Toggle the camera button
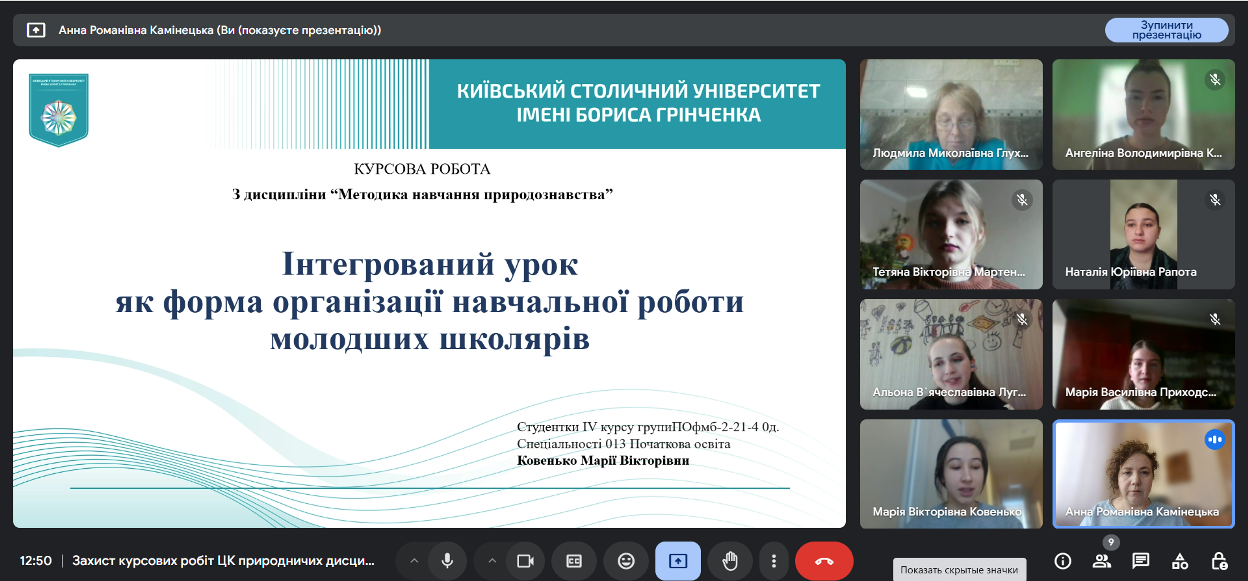1248x581 pixels. pos(525,561)
